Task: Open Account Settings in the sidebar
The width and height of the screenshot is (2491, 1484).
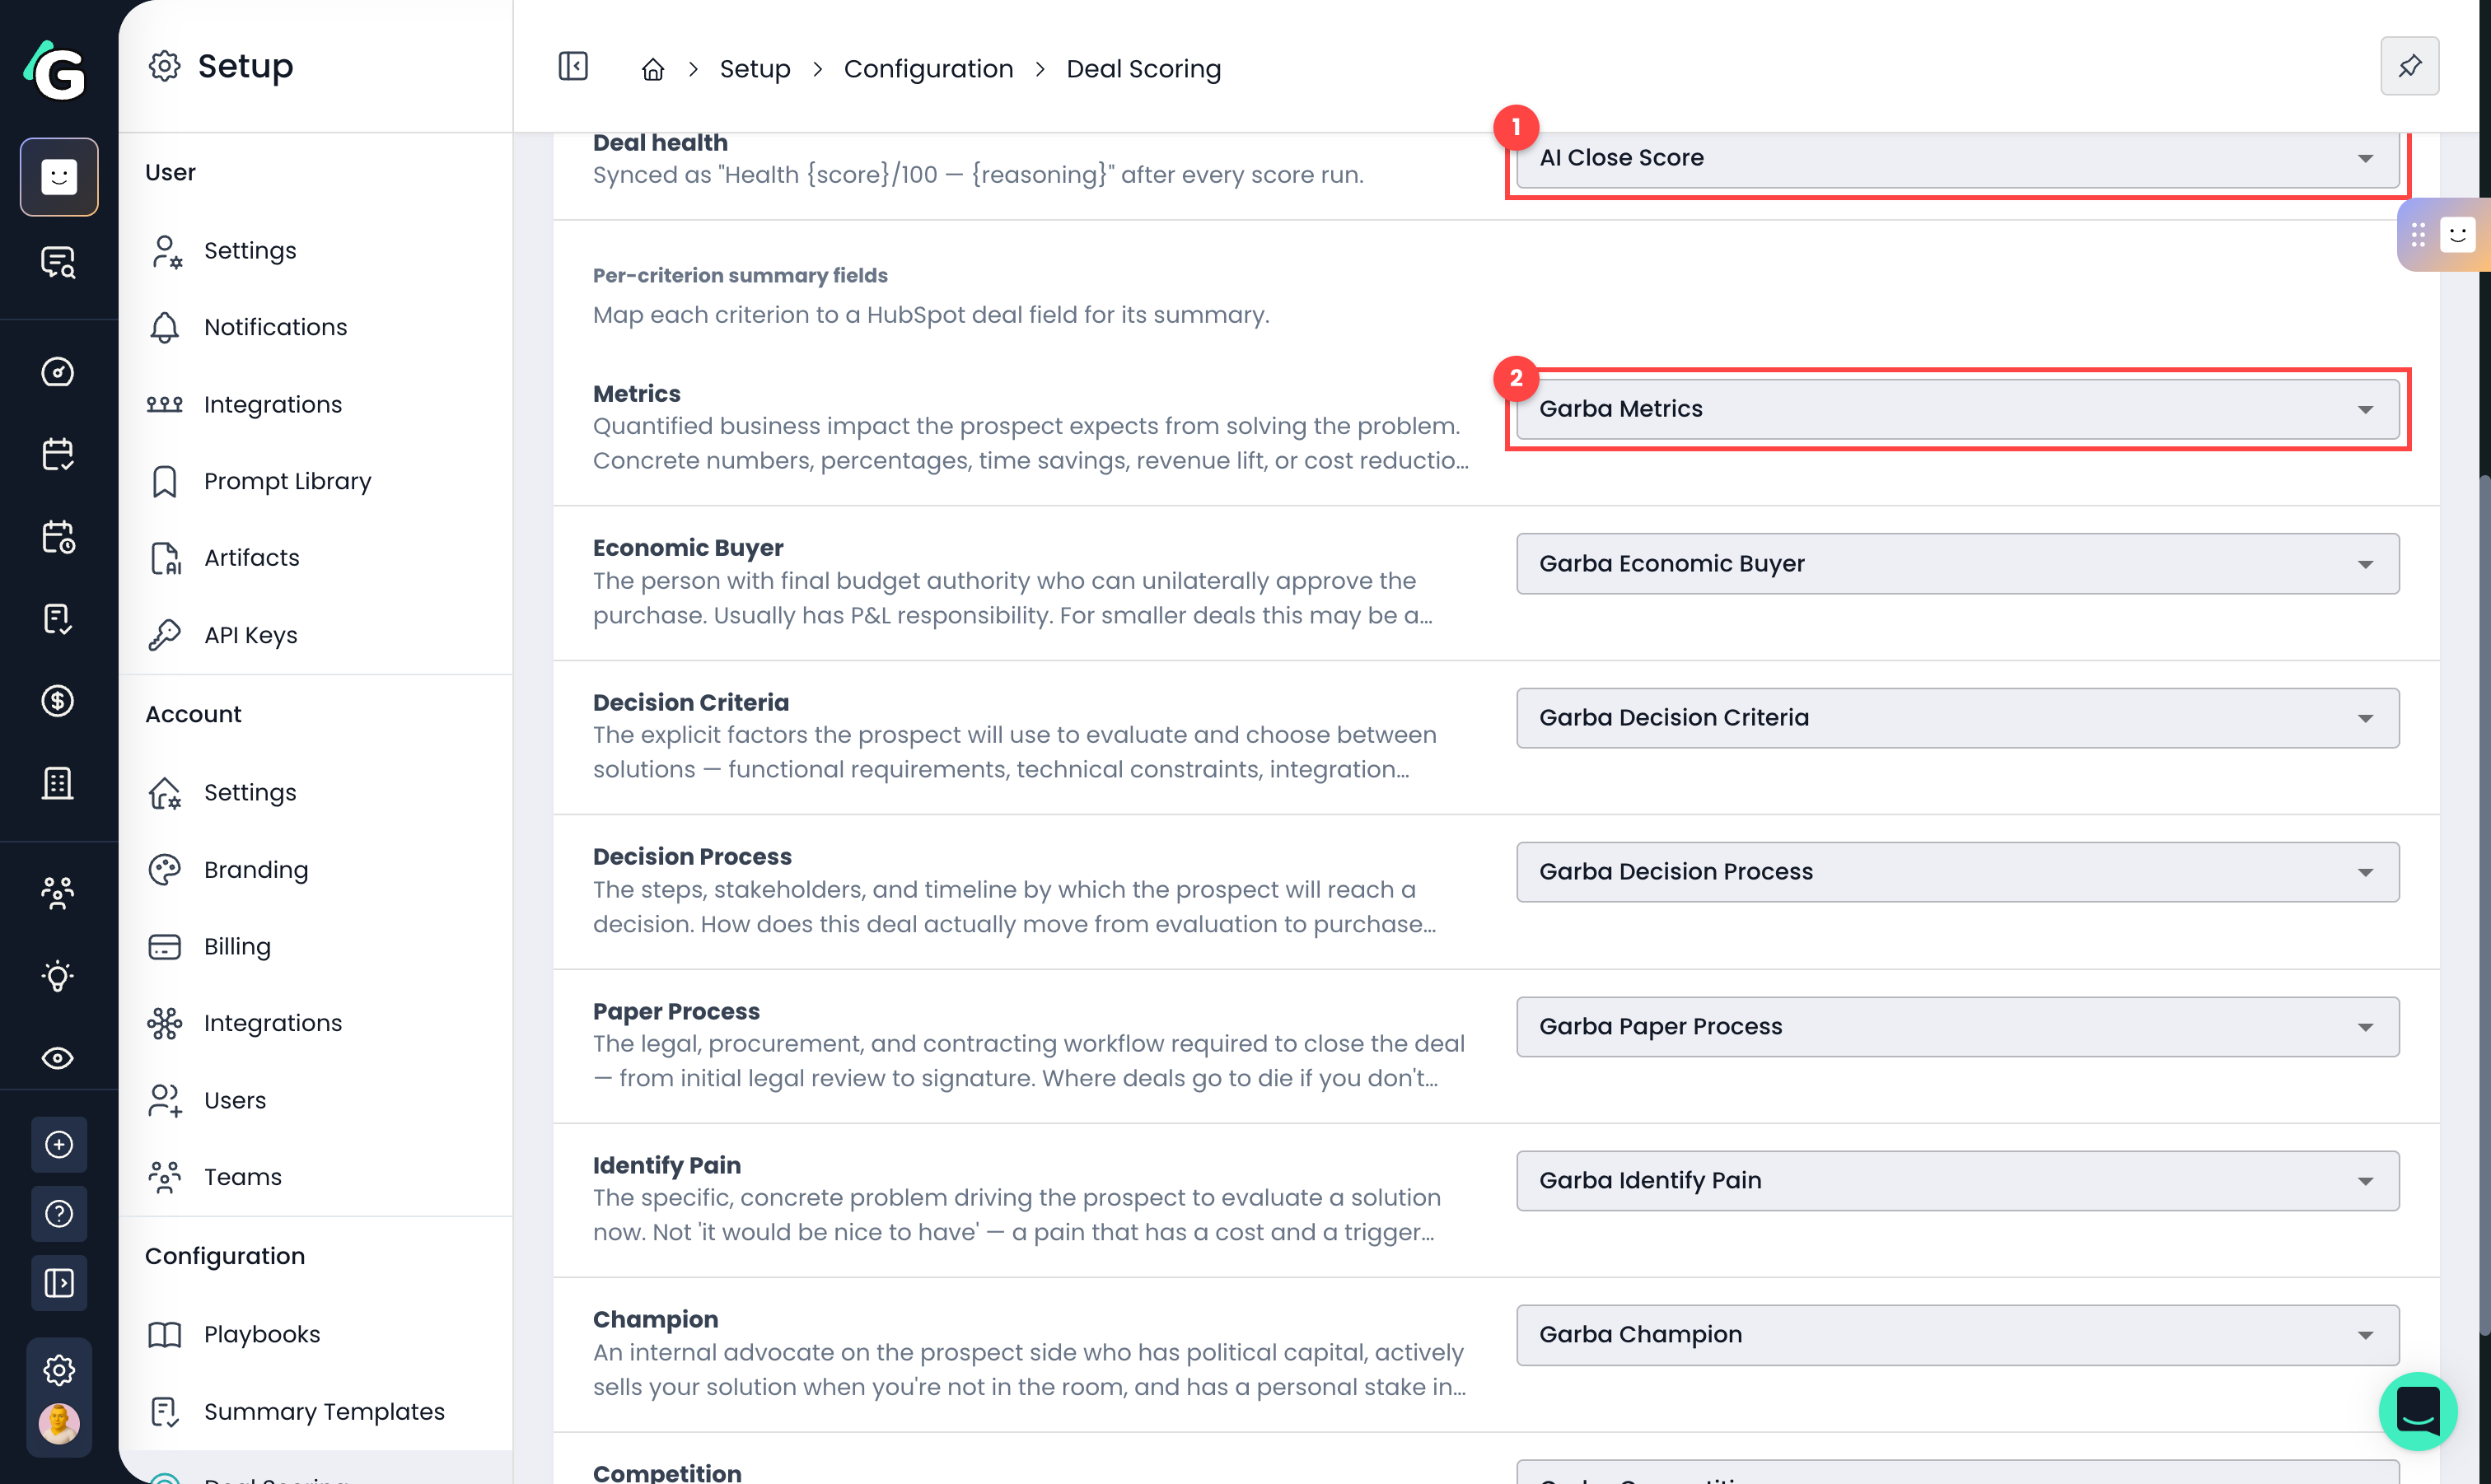Action: (316, 793)
